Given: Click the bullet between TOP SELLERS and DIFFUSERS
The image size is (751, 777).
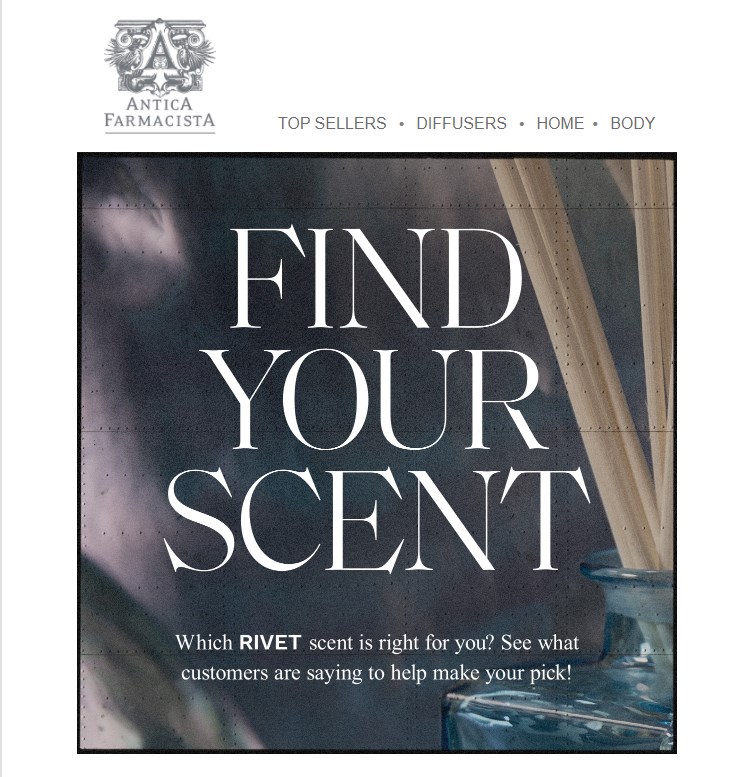Looking at the screenshot, I should (402, 124).
